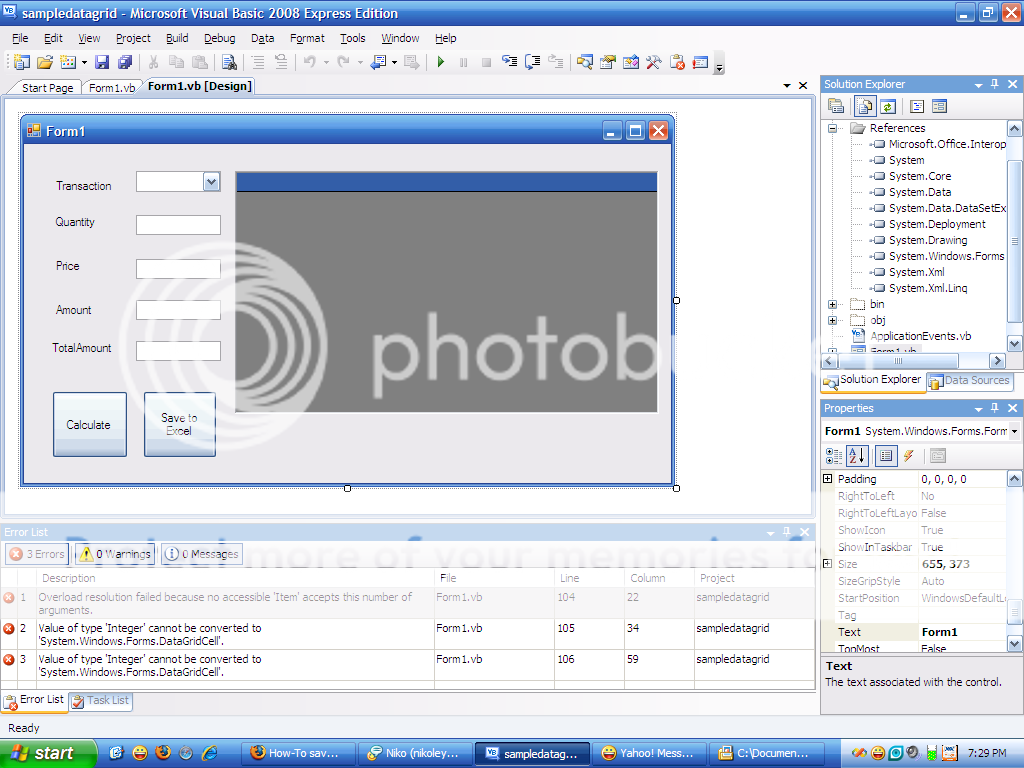Click the Undo arrow icon
This screenshot has height=768, width=1024.
coord(310,62)
